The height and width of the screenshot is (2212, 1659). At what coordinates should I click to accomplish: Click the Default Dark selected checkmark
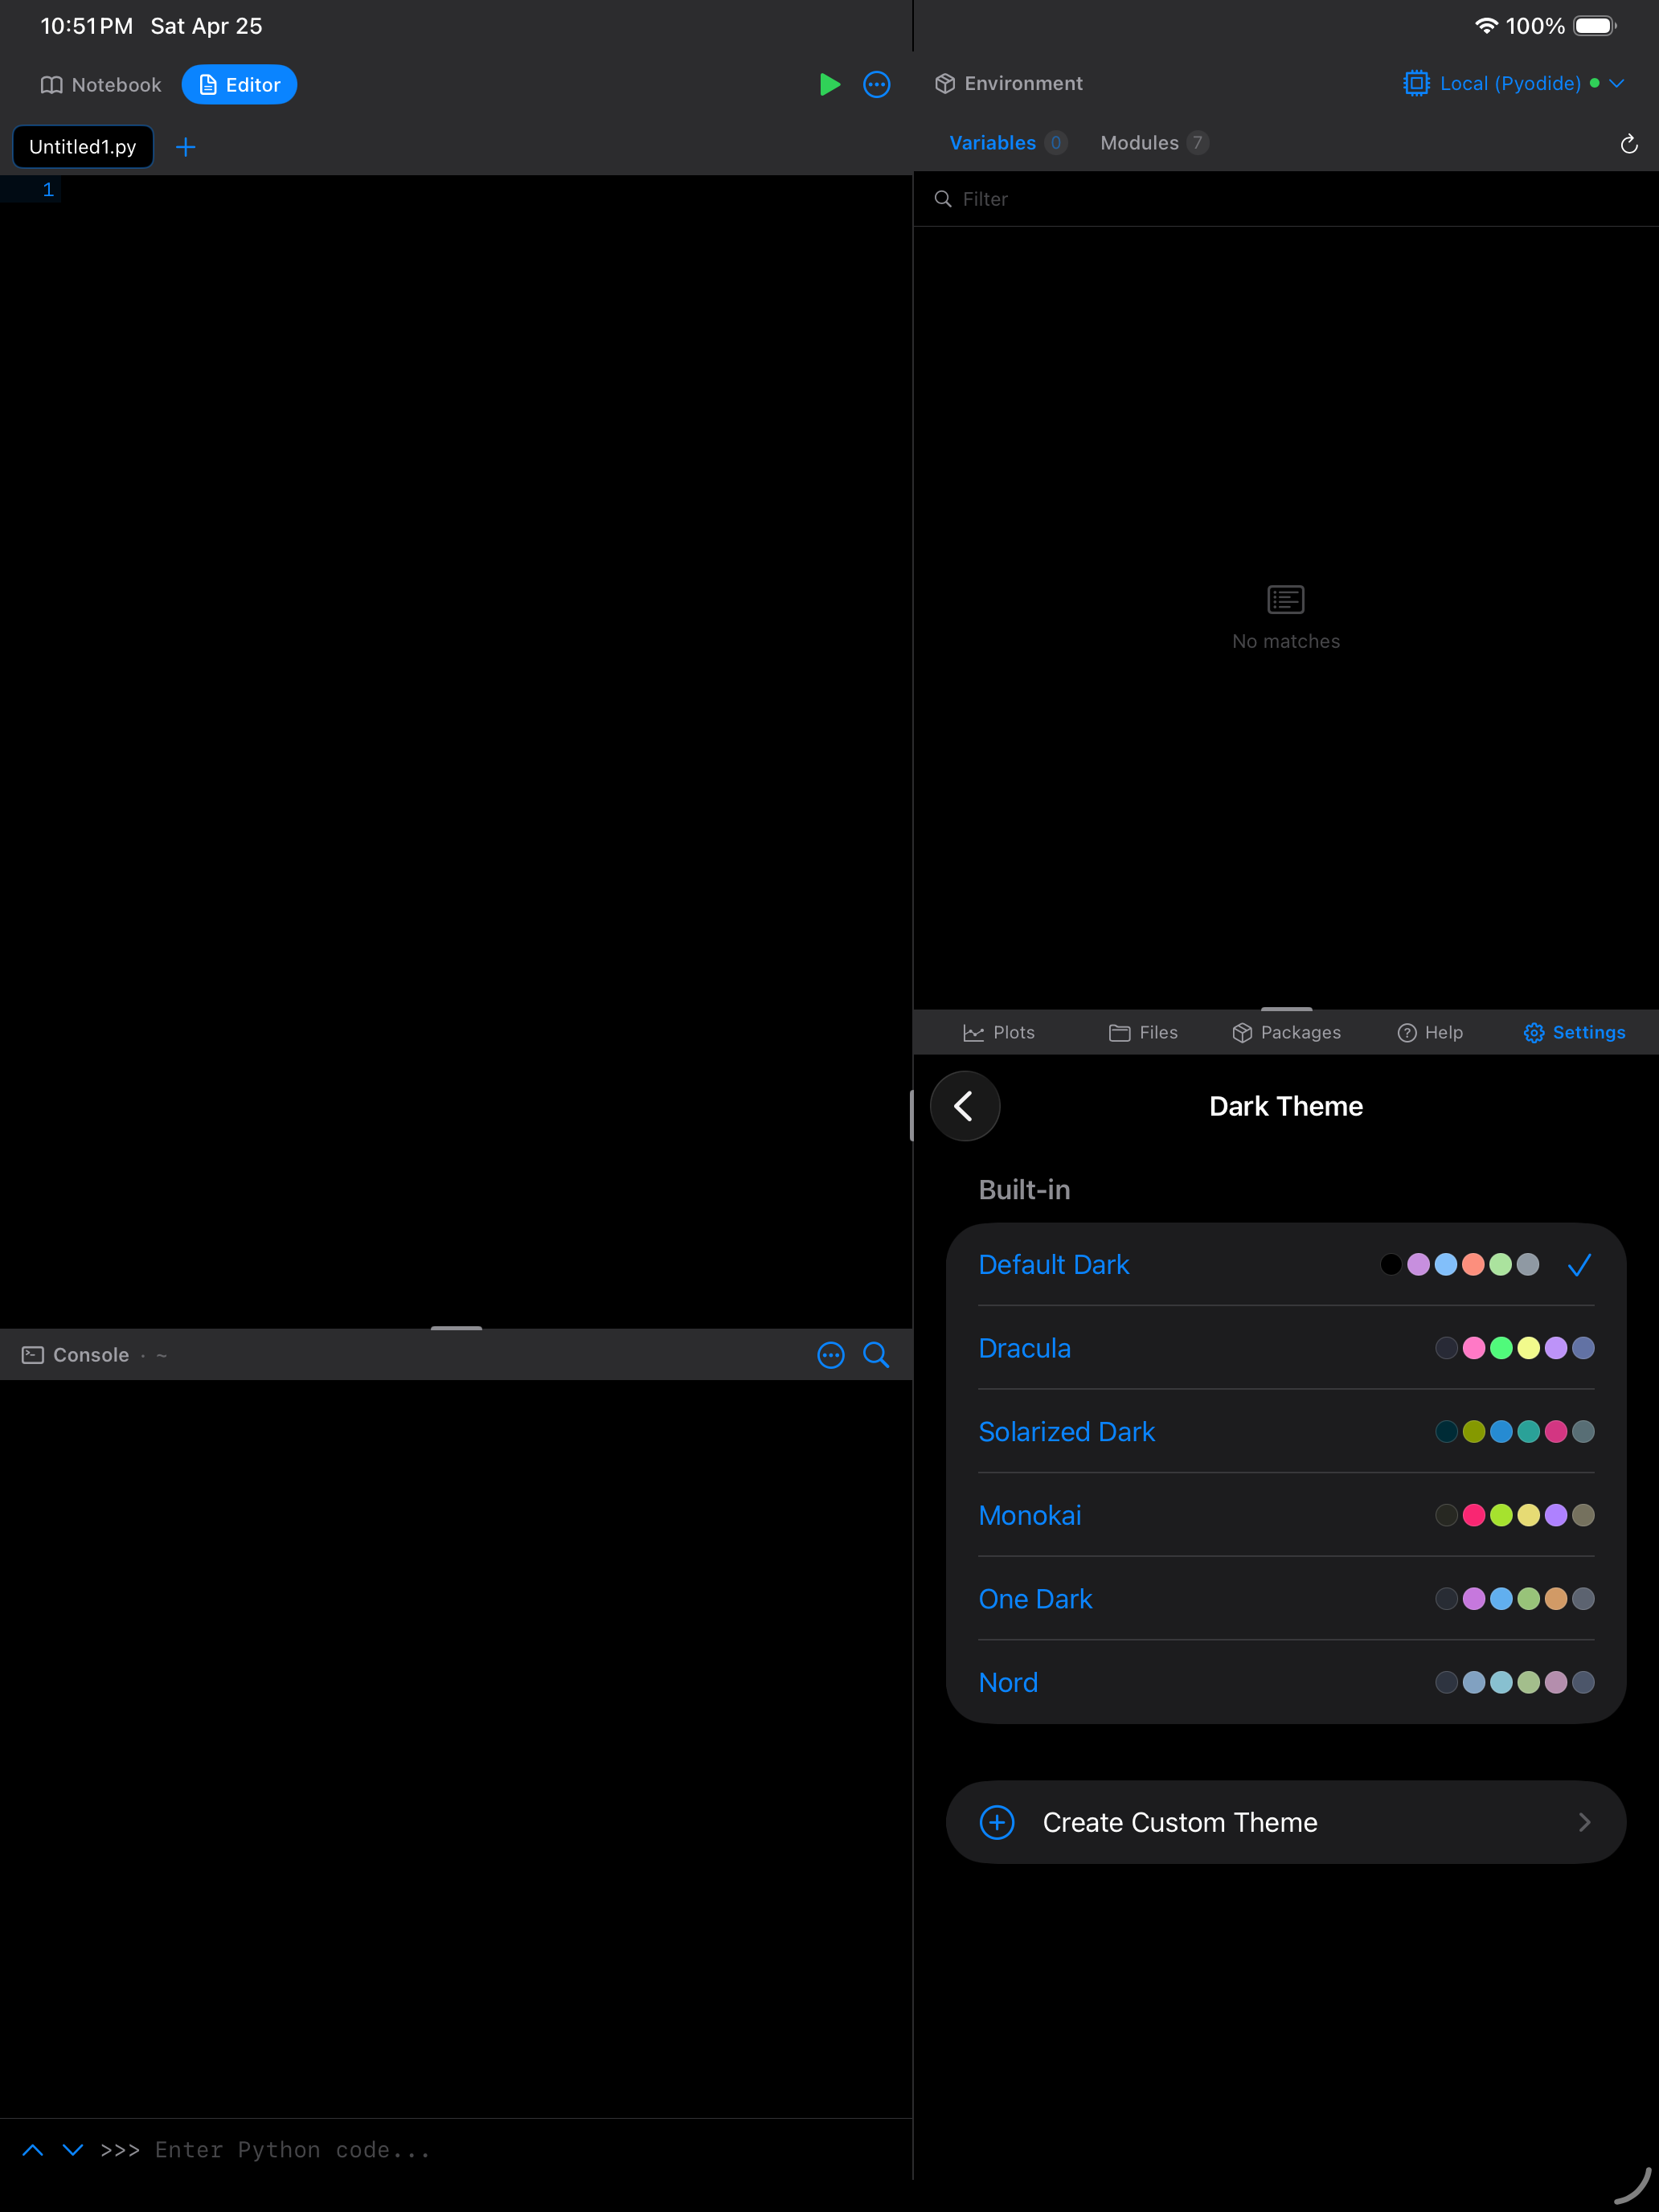pyautogui.click(x=1580, y=1265)
